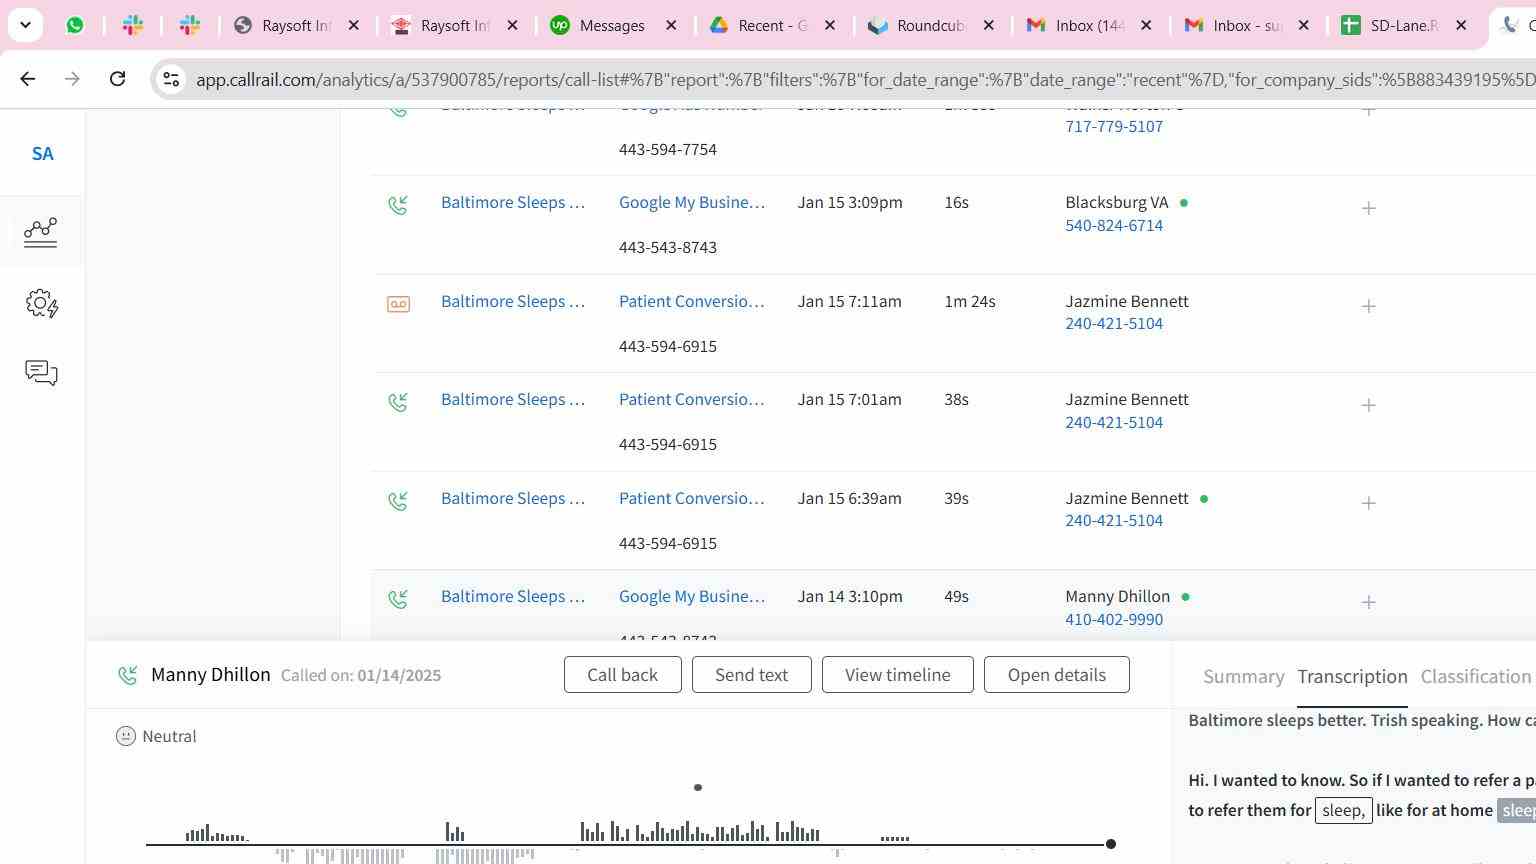Open Baltimore Sleeps company link for Blacksburg VA call
1536x864 pixels.
pos(513,202)
